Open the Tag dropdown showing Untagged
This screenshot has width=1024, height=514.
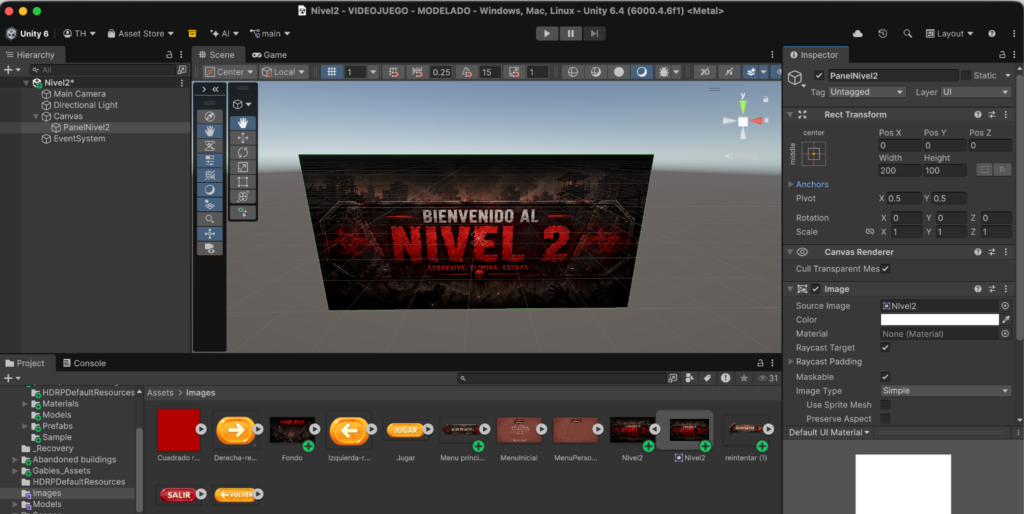(x=867, y=92)
